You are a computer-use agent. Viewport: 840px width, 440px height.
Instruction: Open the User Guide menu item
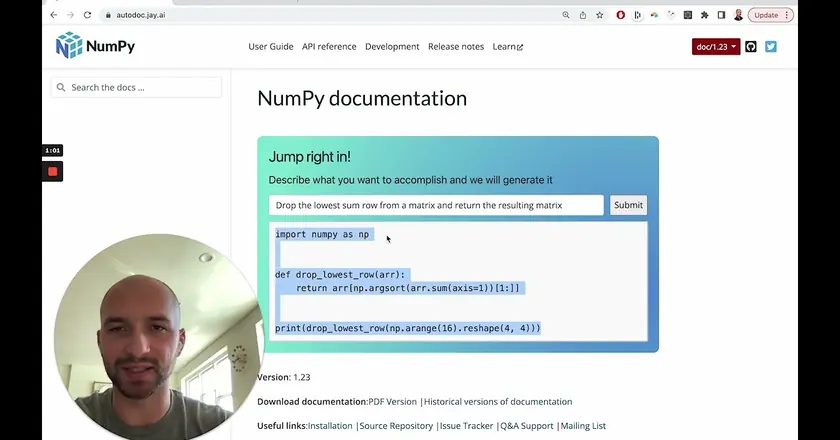tap(271, 47)
